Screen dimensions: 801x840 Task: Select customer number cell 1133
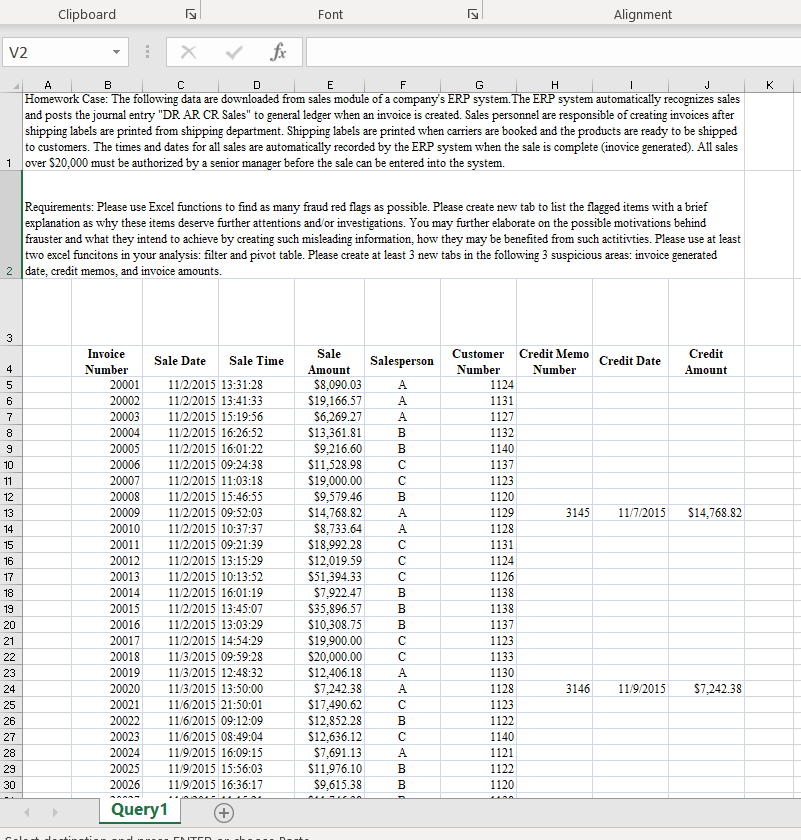(x=478, y=657)
